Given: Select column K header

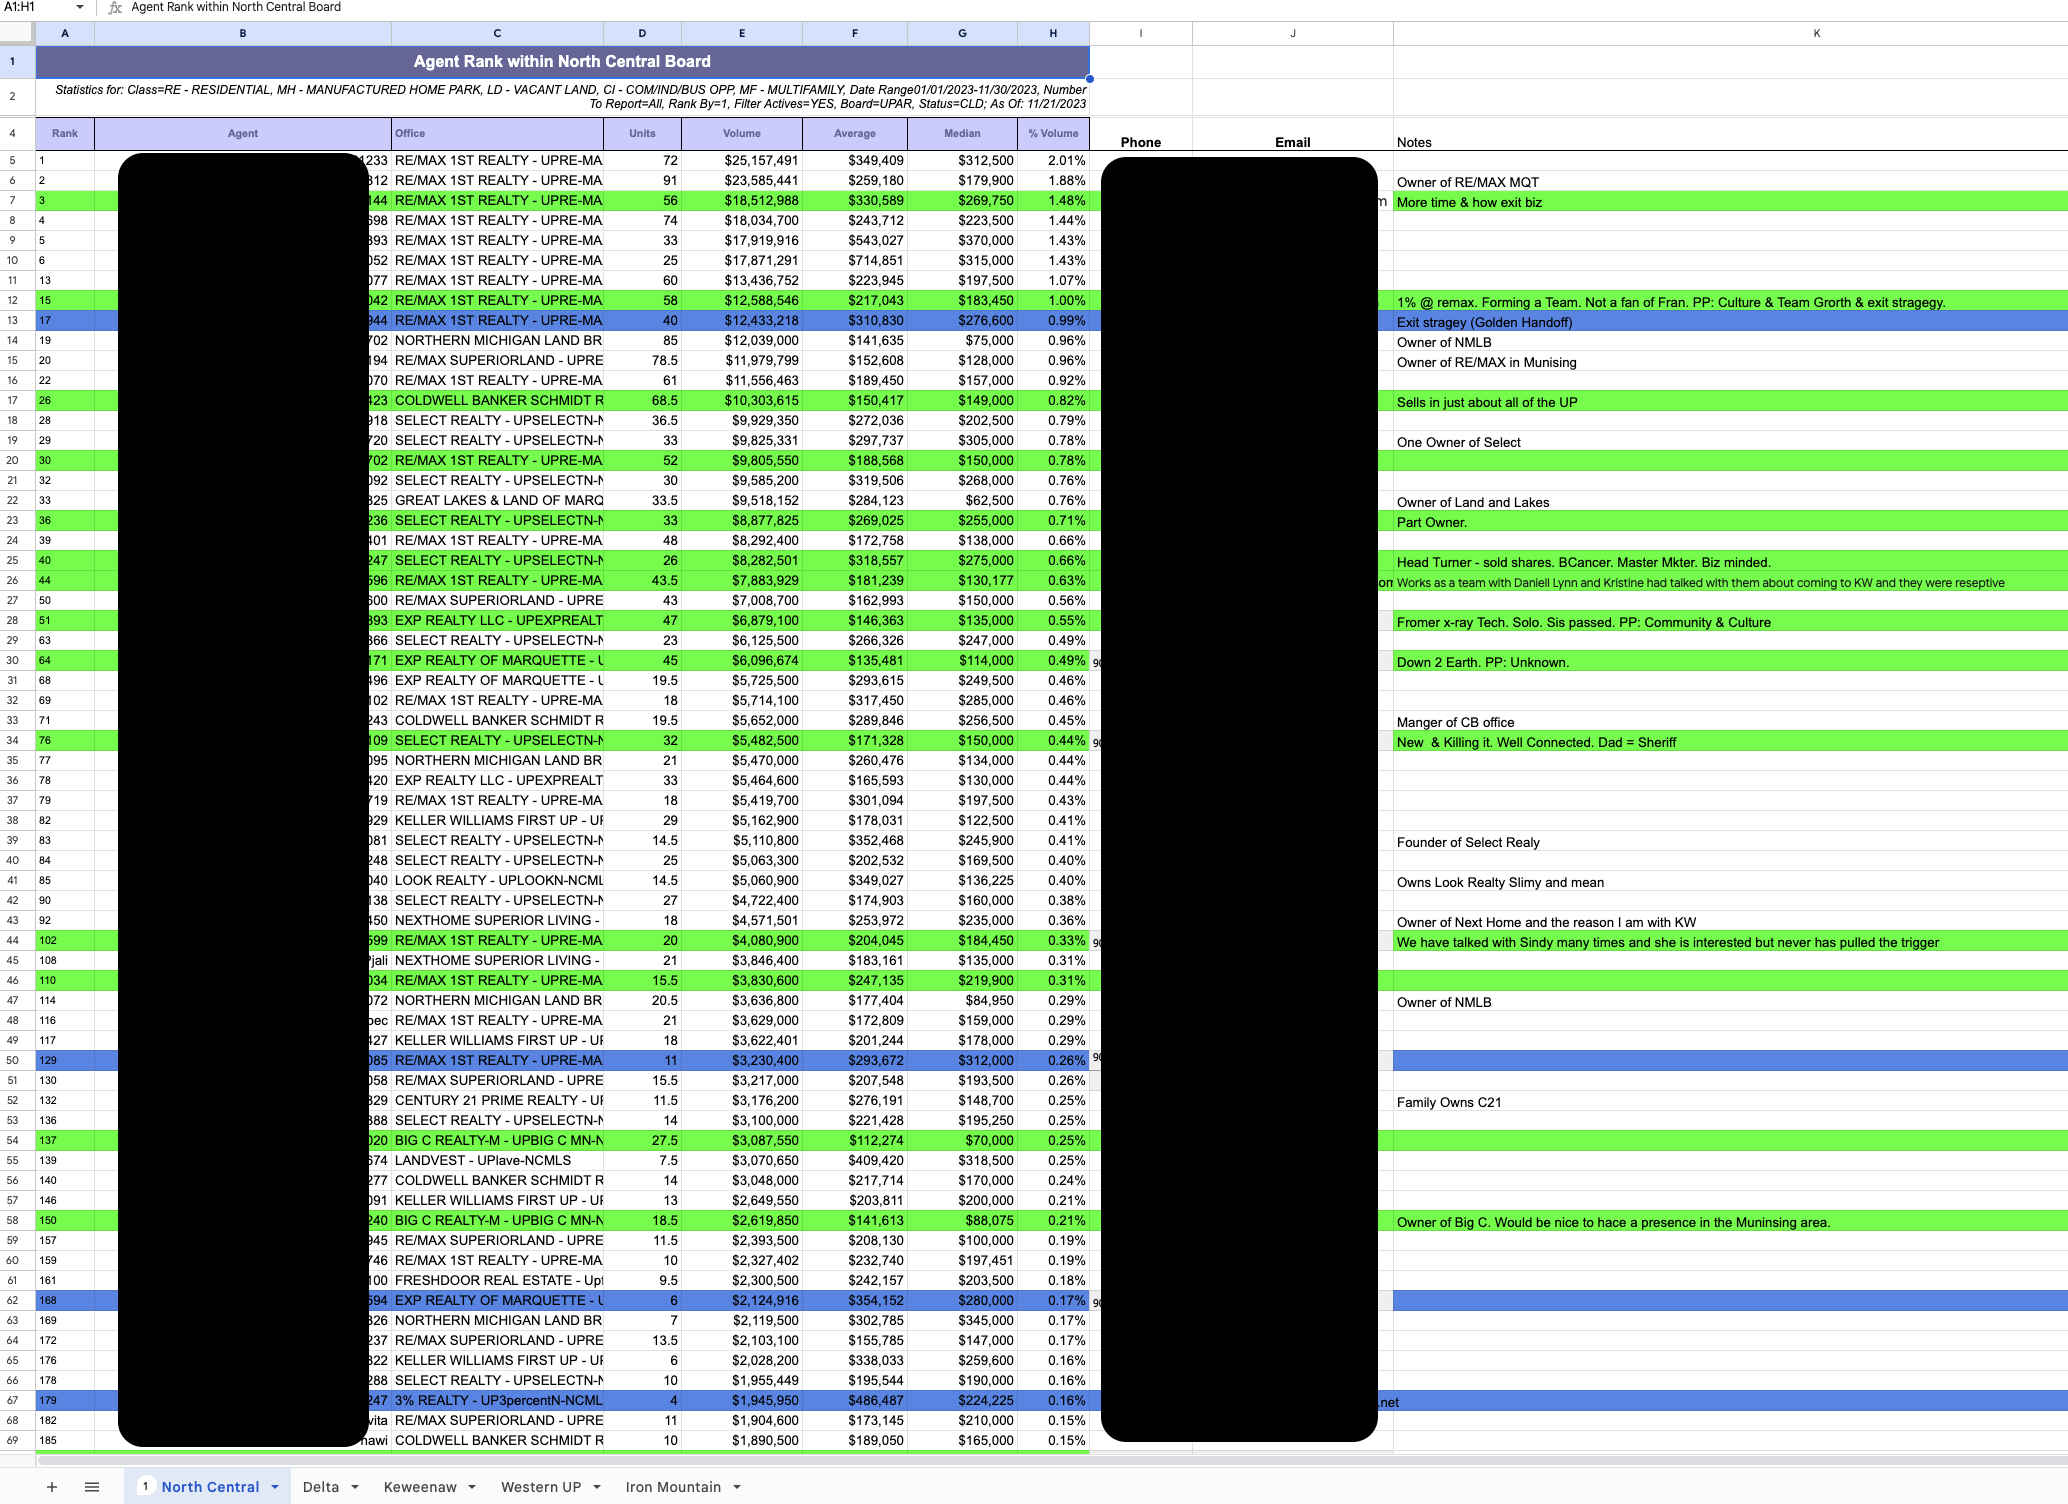Looking at the screenshot, I should point(1816,33).
